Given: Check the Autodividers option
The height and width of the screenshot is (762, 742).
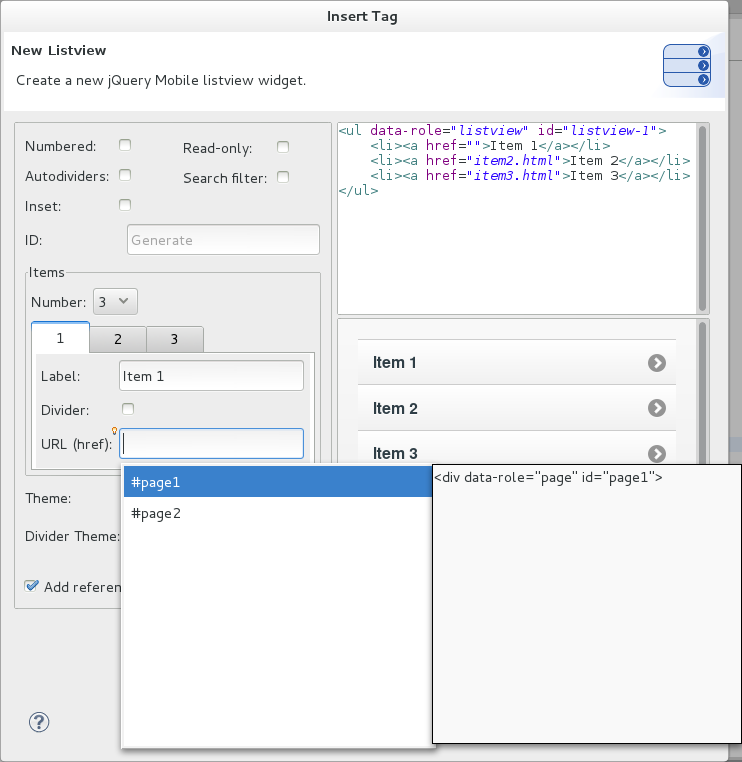Looking at the screenshot, I should 125,175.
